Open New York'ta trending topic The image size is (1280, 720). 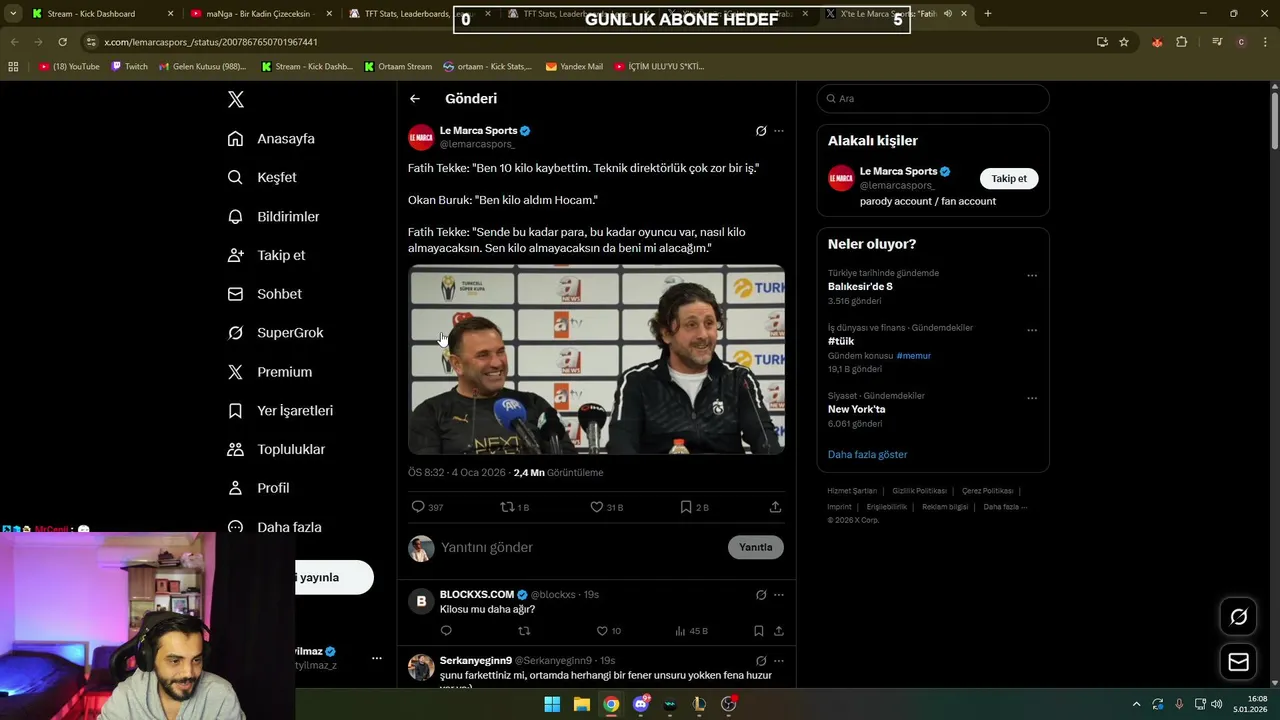[x=856, y=409]
